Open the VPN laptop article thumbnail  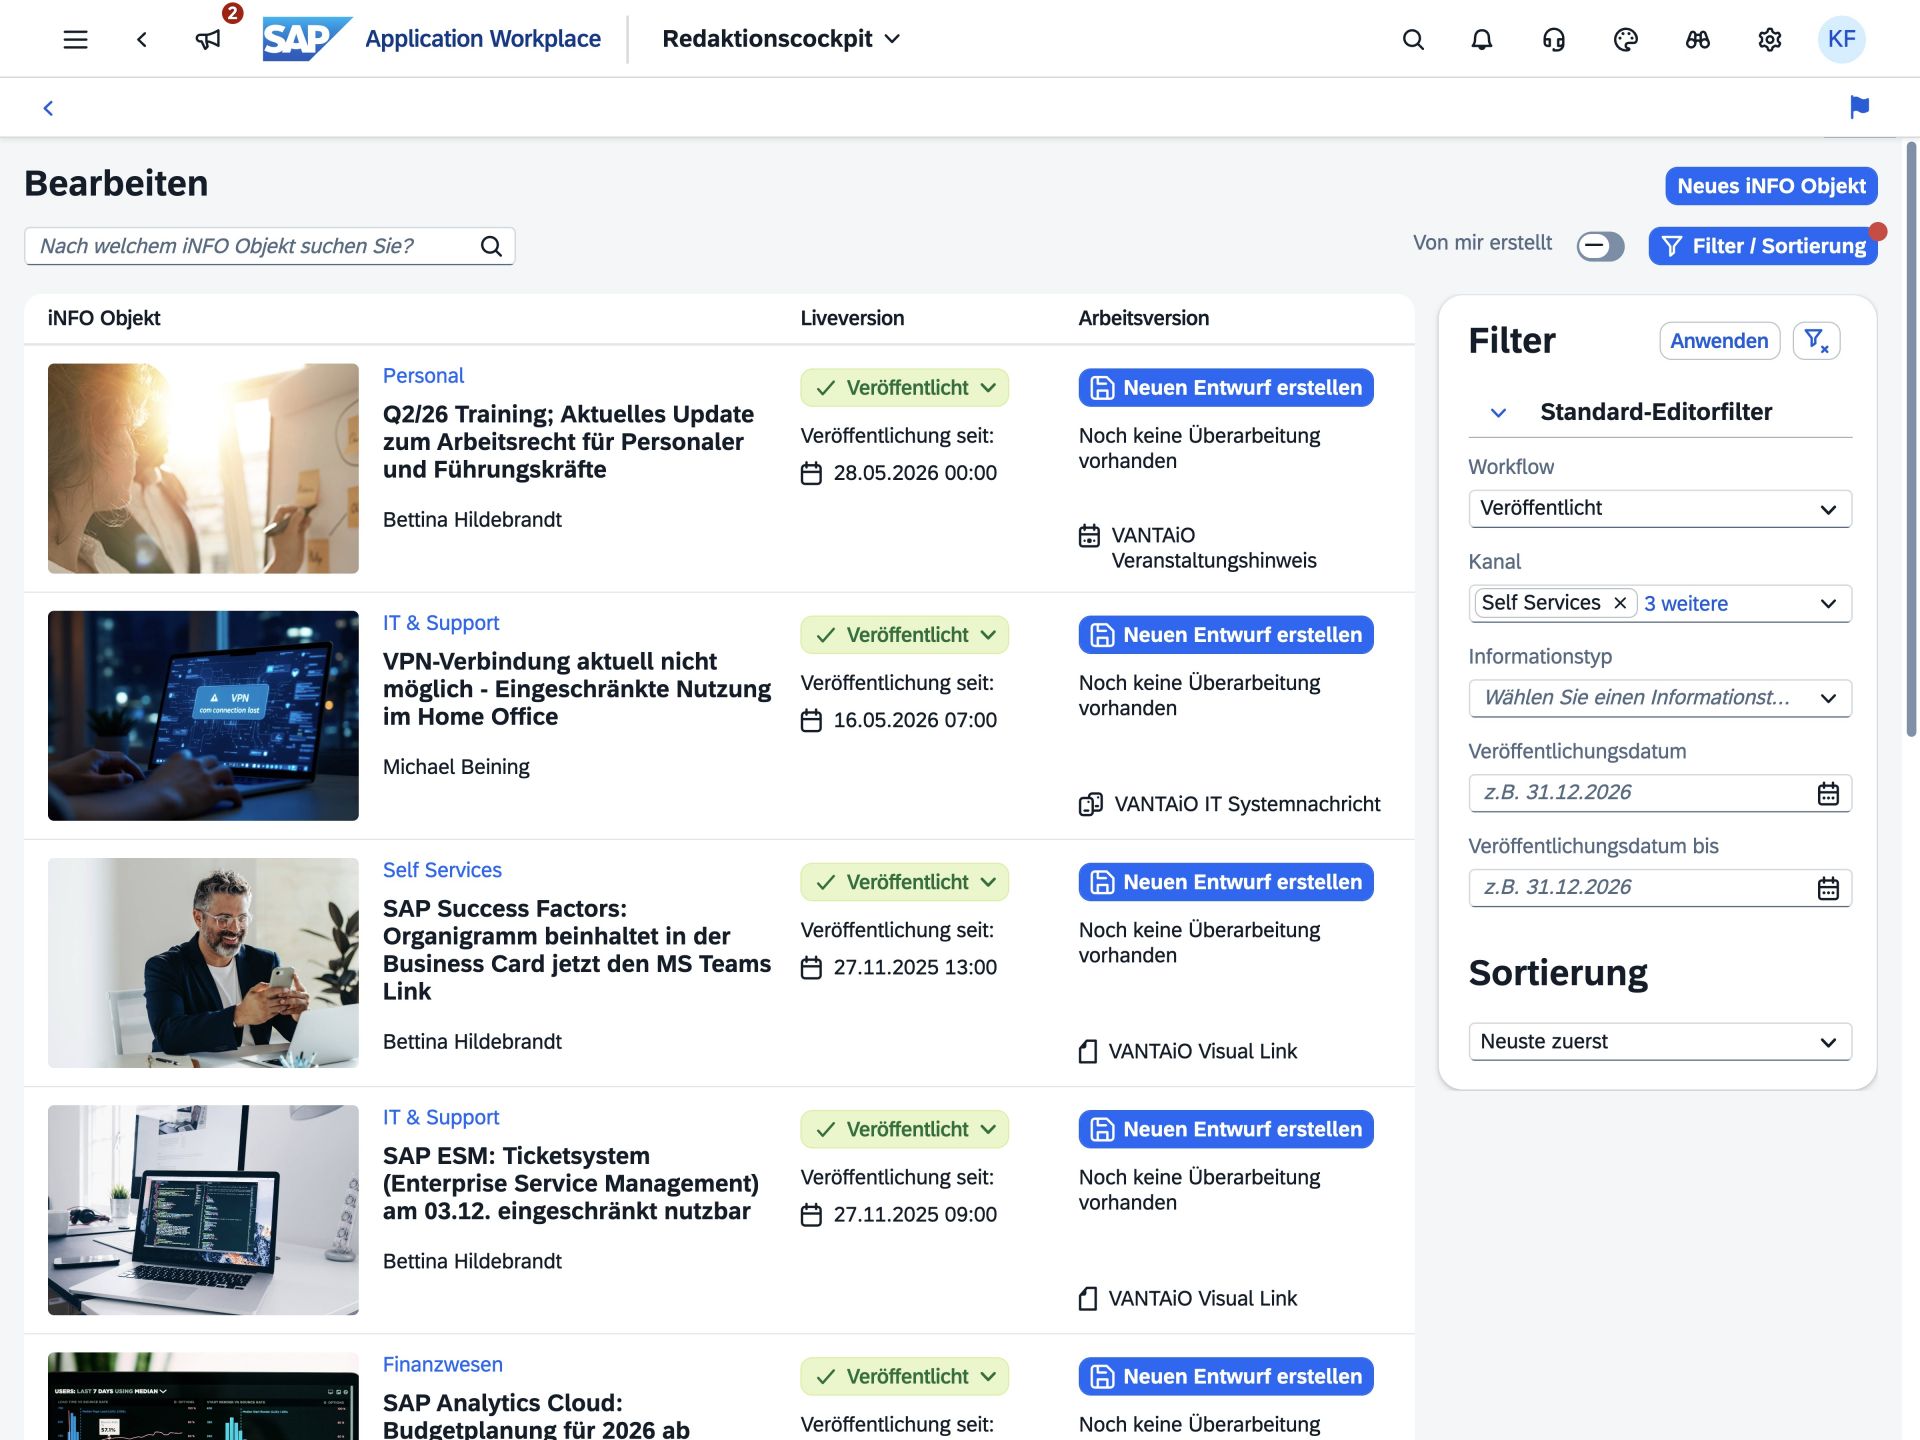(x=203, y=716)
